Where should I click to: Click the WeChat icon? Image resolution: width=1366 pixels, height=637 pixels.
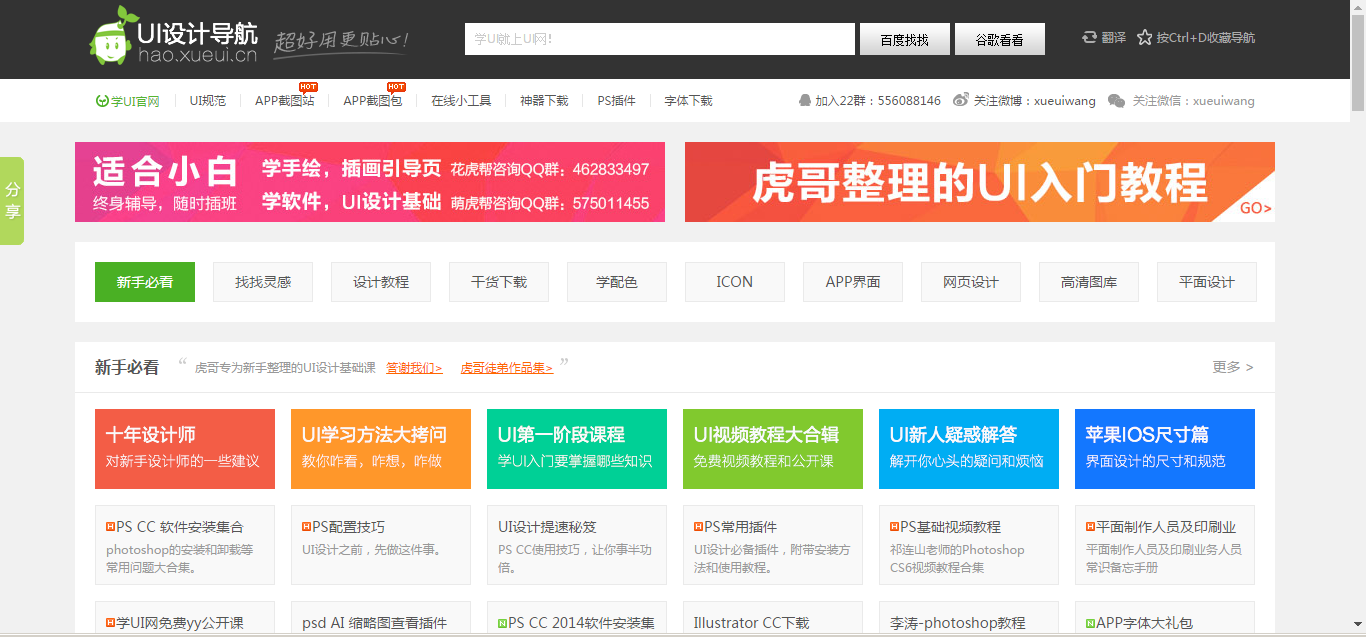click(x=1116, y=101)
